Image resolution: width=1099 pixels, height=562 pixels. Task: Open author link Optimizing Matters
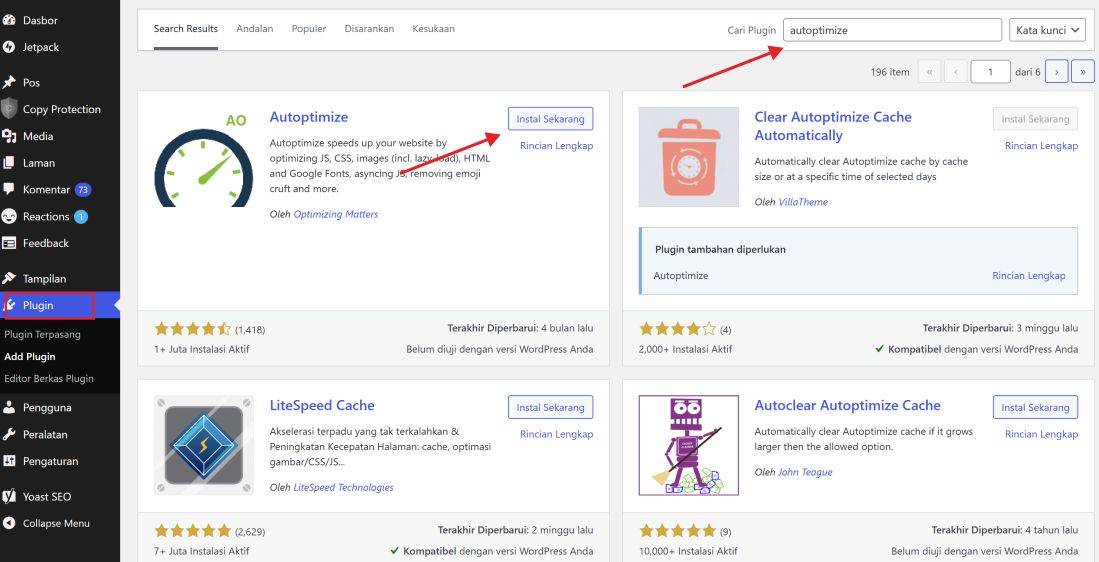pos(336,214)
